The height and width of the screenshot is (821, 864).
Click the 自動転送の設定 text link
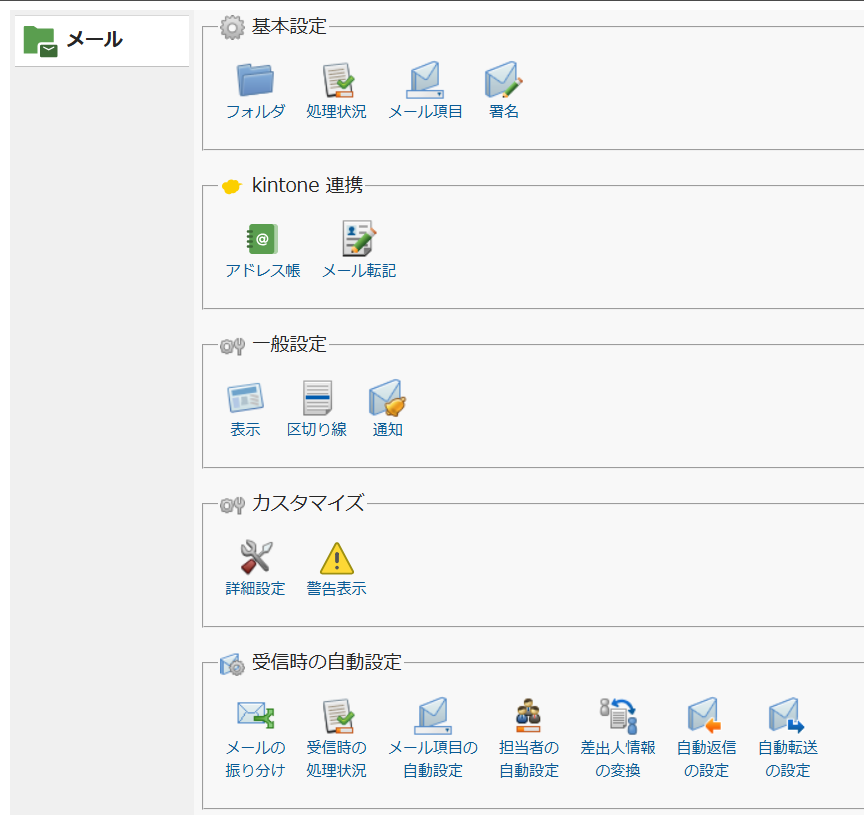[788, 759]
